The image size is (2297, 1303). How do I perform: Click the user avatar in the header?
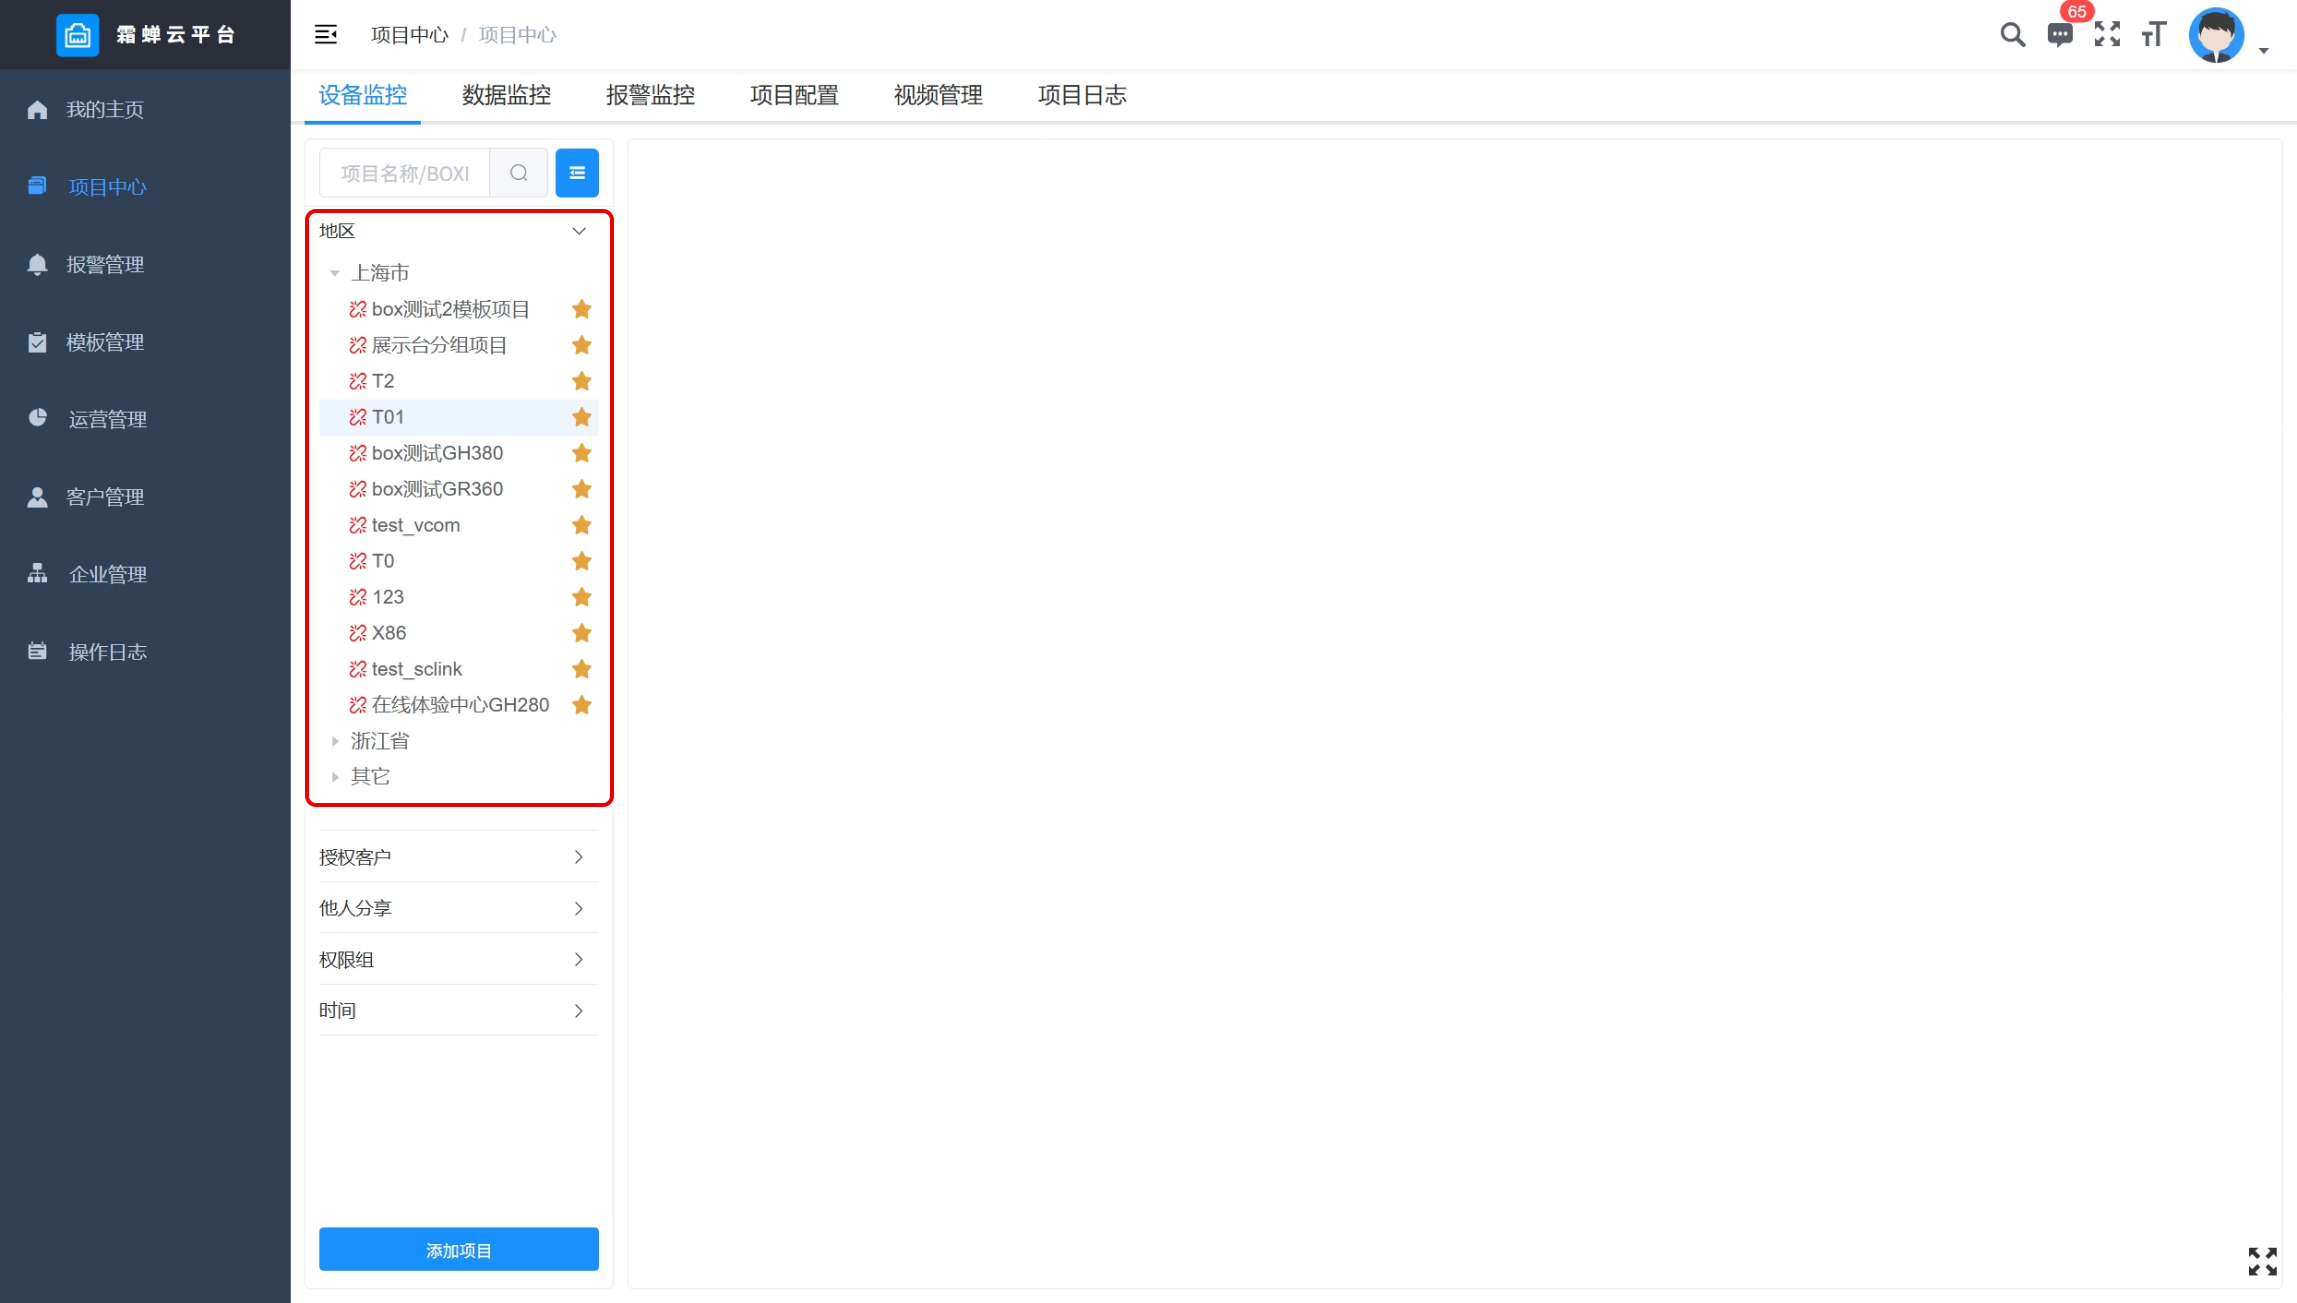coord(2216,35)
